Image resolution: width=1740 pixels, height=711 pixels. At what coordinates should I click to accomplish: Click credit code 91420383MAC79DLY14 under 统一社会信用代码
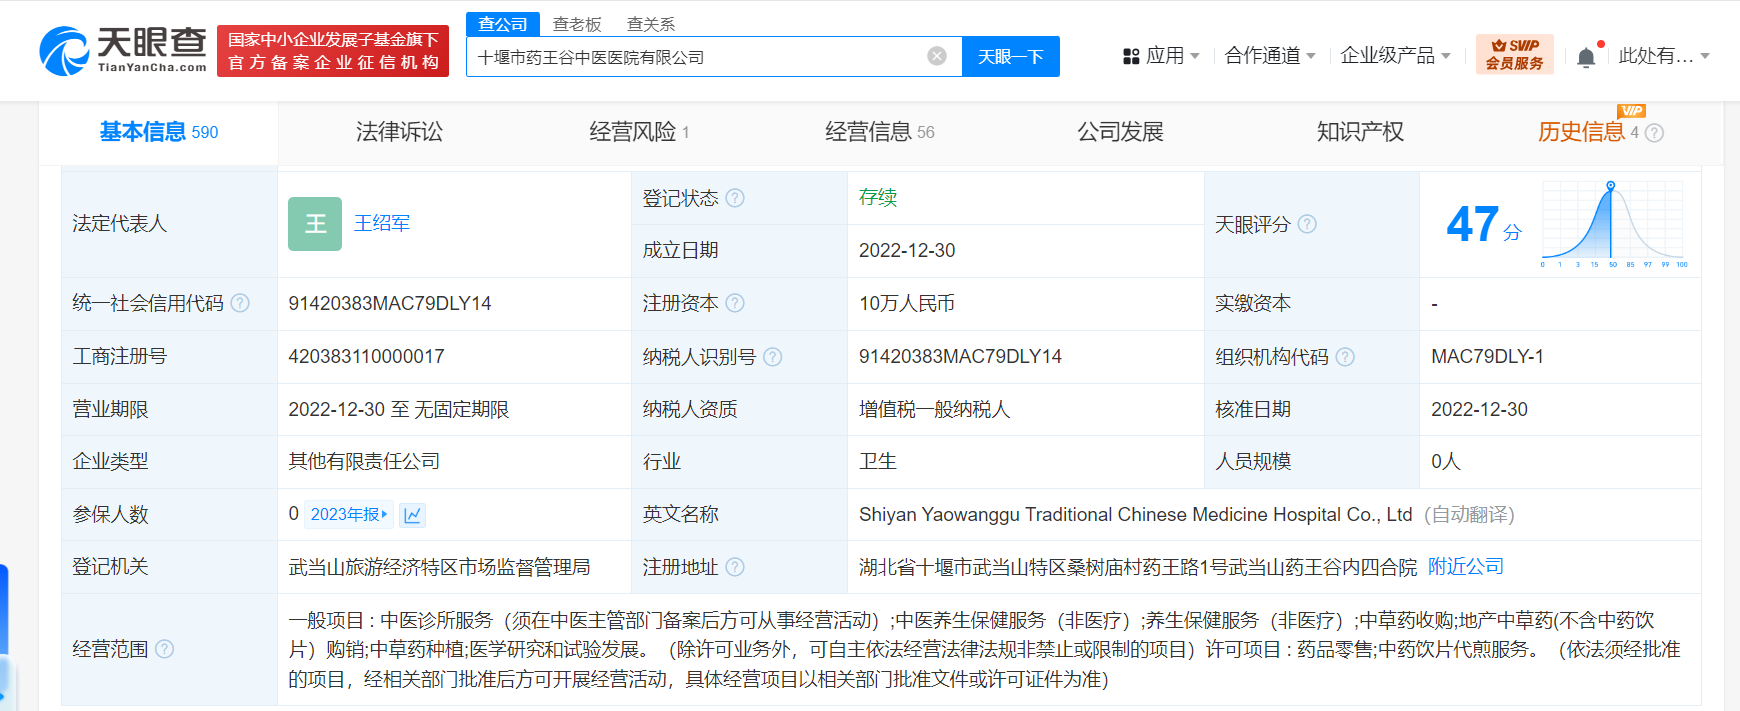tap(390, 304)
